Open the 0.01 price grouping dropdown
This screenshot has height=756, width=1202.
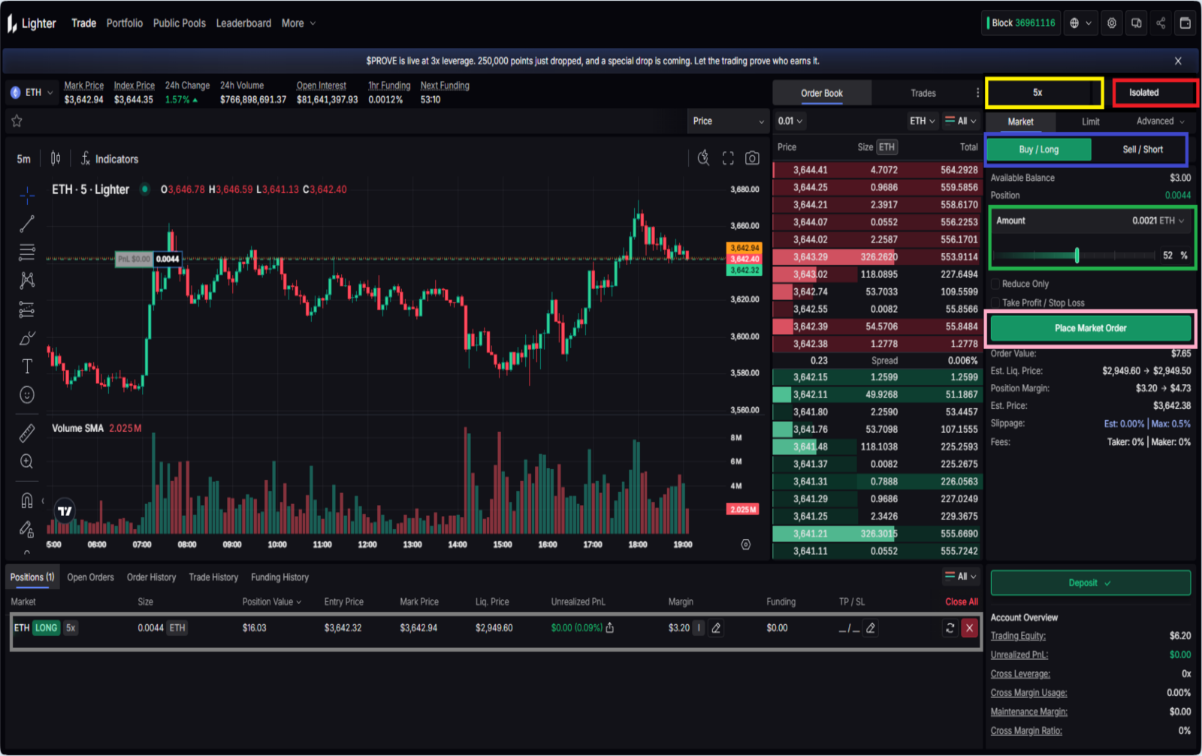(791, 121)
